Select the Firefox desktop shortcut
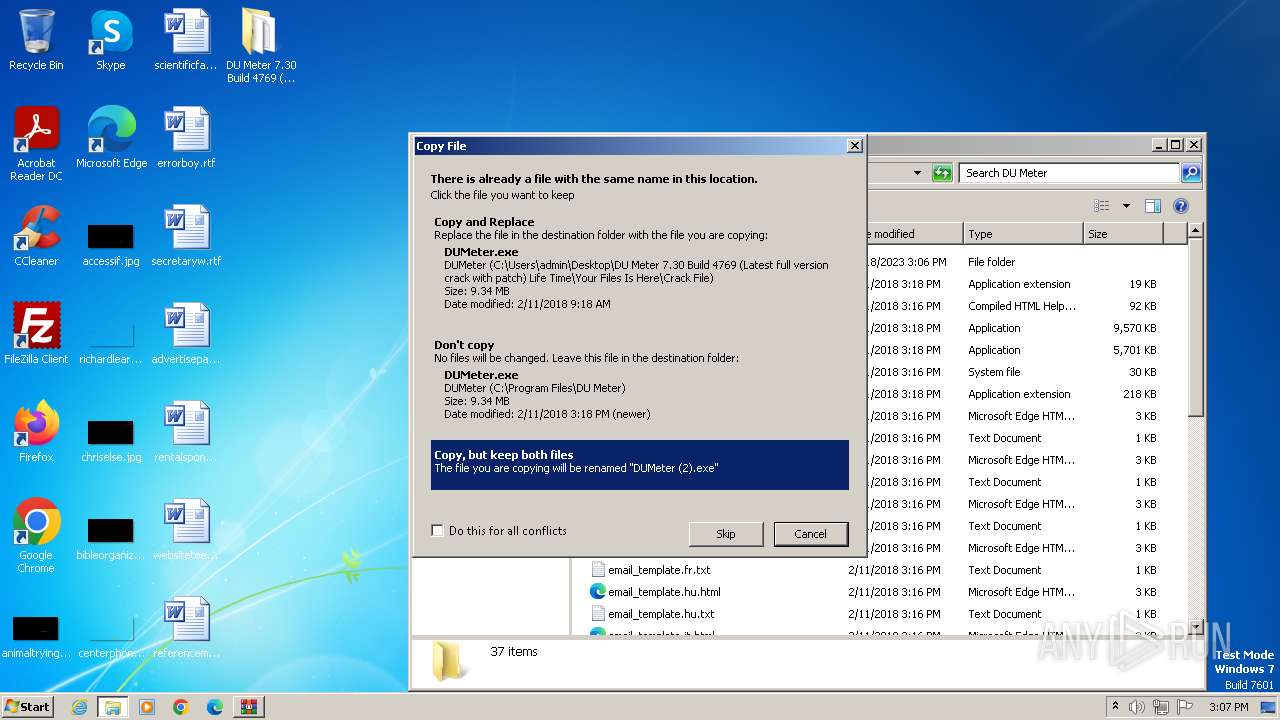 pos(36,432)
